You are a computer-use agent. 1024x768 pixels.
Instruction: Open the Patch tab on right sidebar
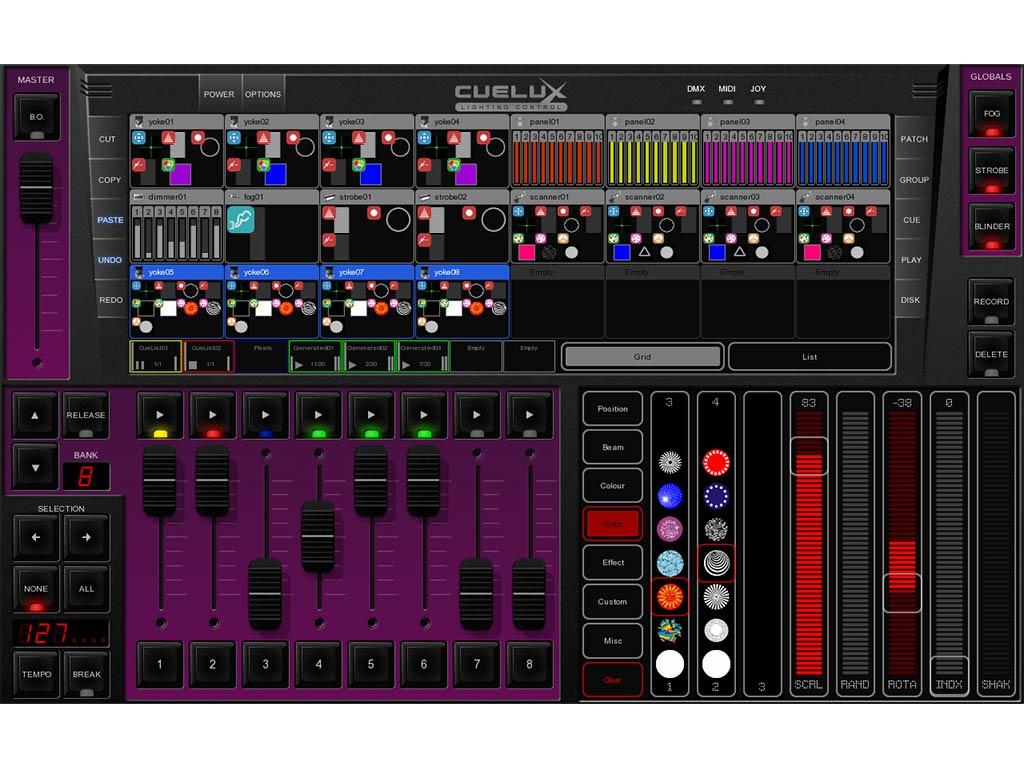pos(913,139)
